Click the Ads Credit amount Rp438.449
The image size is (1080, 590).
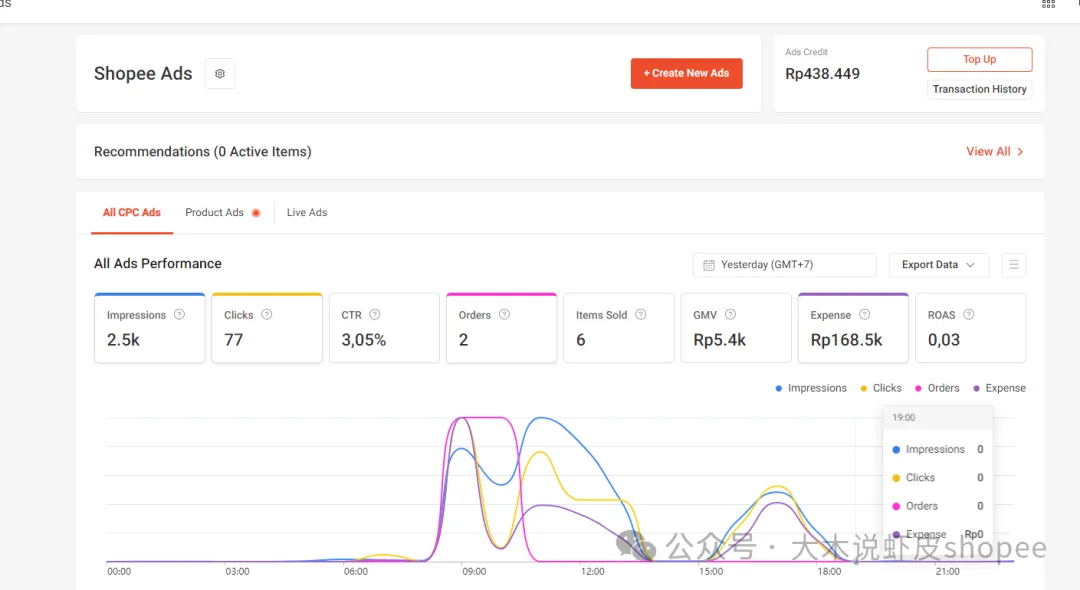coord(822,74)
